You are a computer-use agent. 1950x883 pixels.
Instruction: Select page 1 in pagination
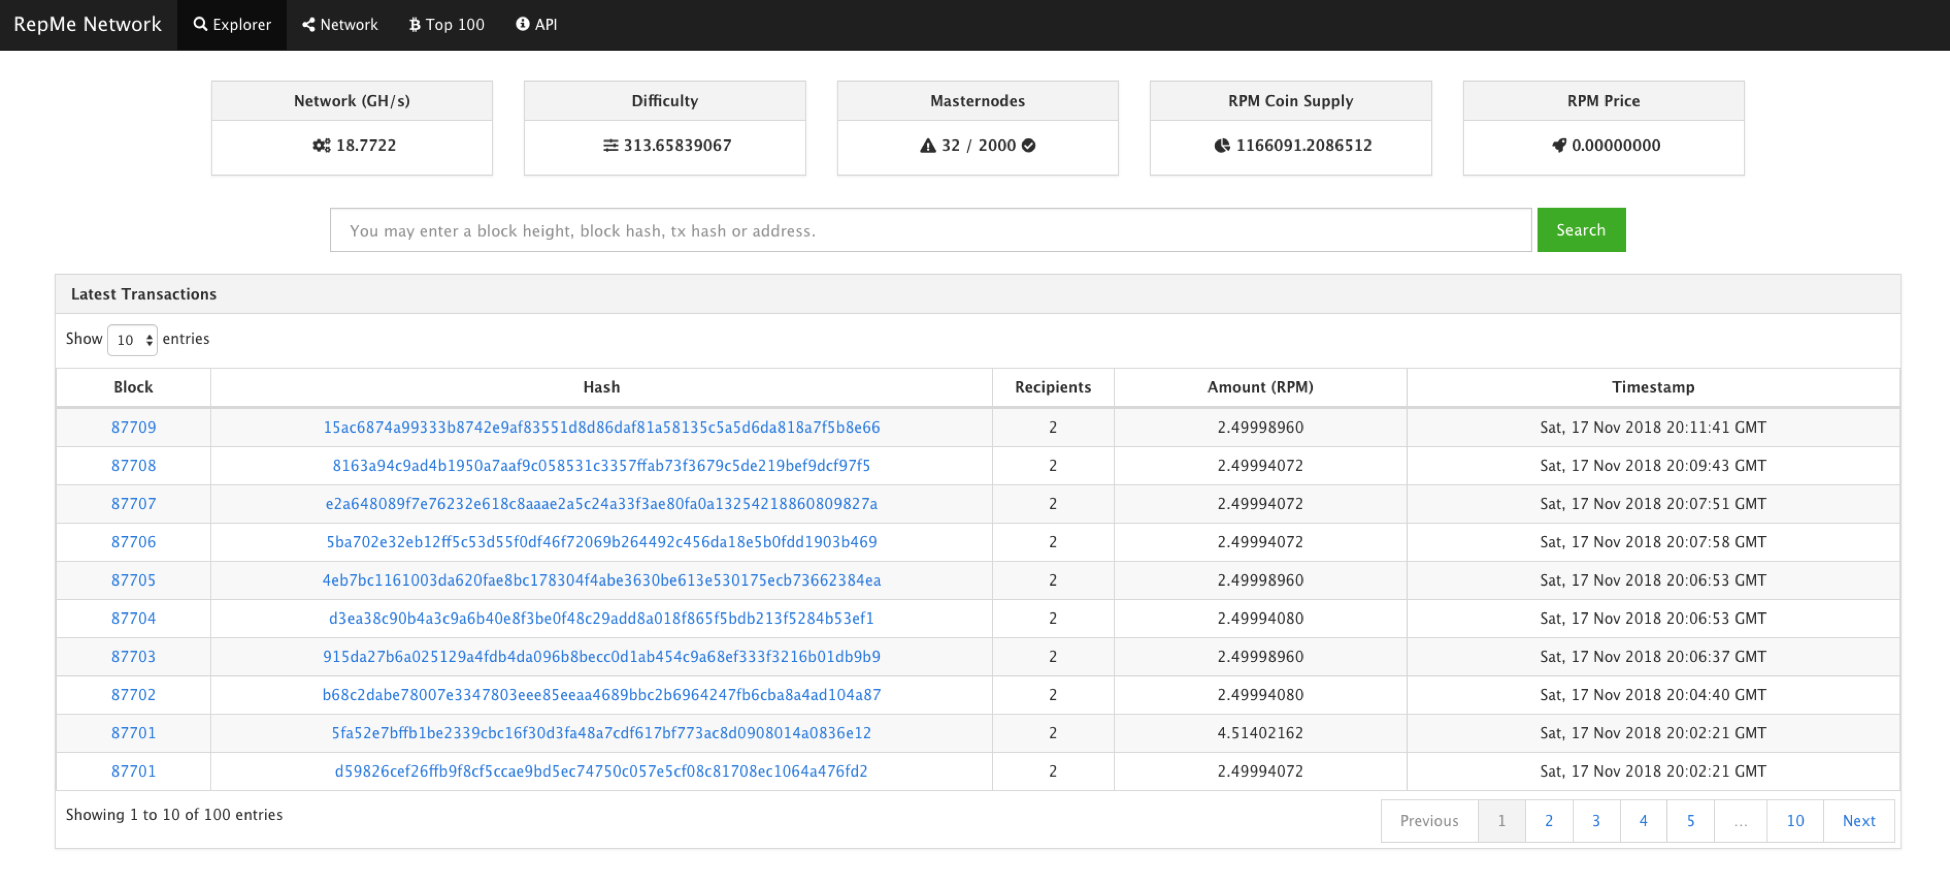point(1501,821)
